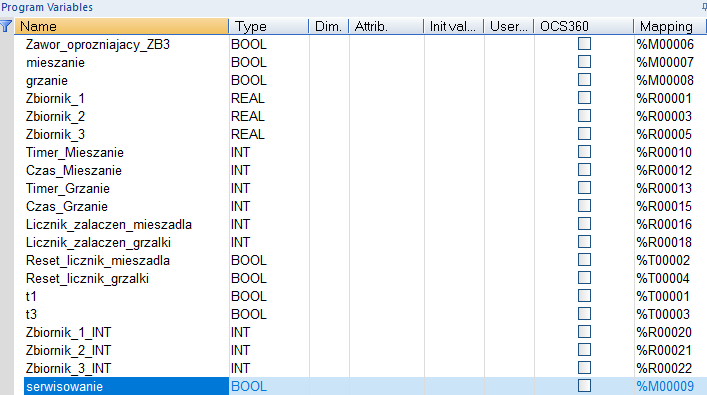Toggle OCS360 checkbox for Zbiornik_3_INT
Viewport: 707px width, 395px height.
pyautogui.click(x=584, y=368)
